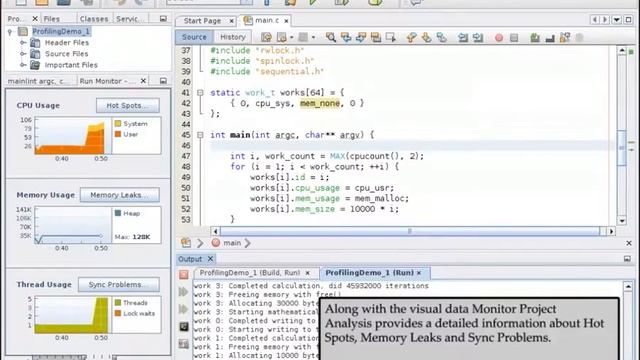Click the terminal icon in Output sidebar
The width and height of the screenshot is (640, 360).
click(184, 327)
